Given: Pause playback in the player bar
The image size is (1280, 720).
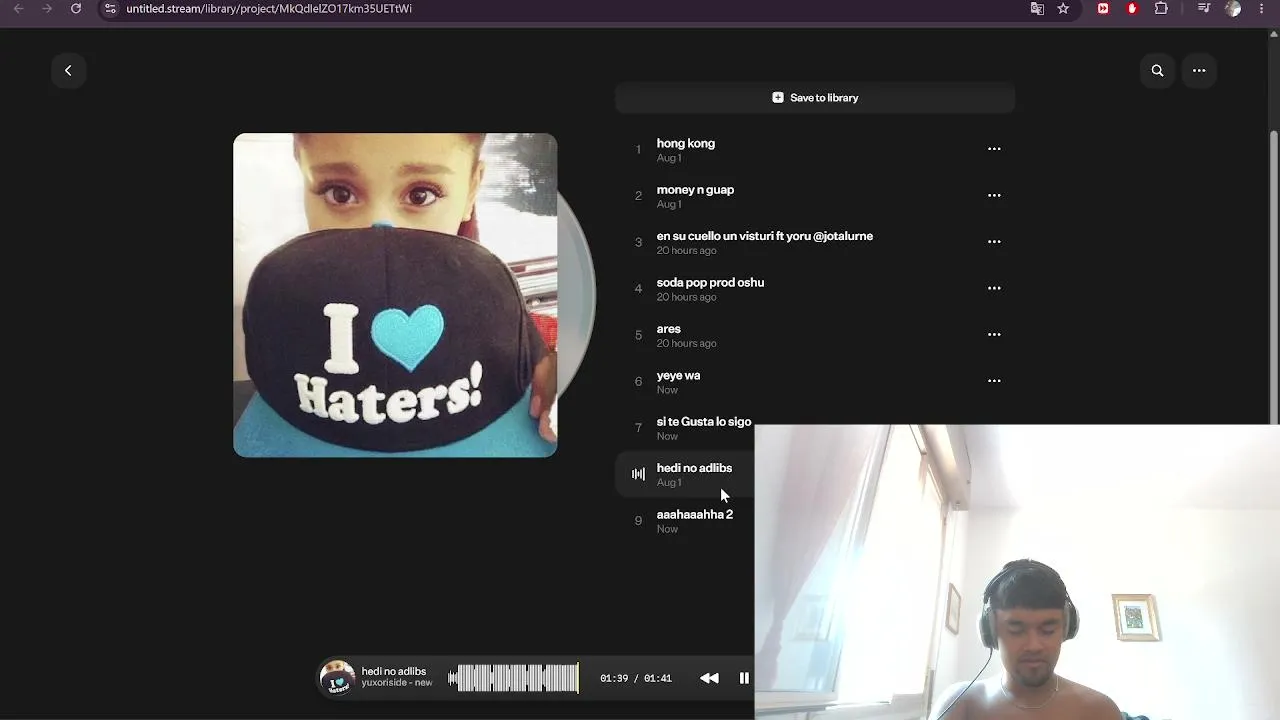Looking at the screenshot, I should point(744,678).
